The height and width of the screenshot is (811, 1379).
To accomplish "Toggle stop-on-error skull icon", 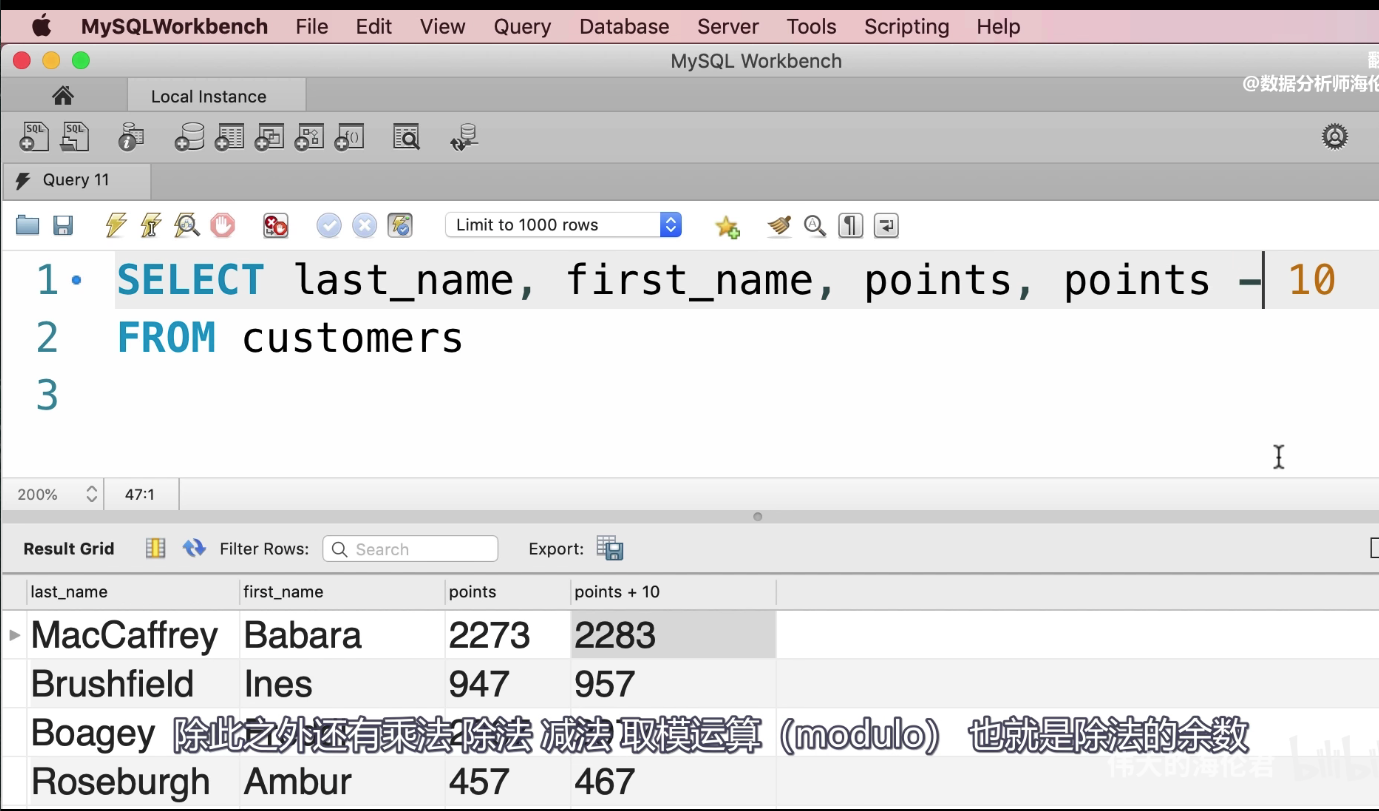I will [275, 225].
